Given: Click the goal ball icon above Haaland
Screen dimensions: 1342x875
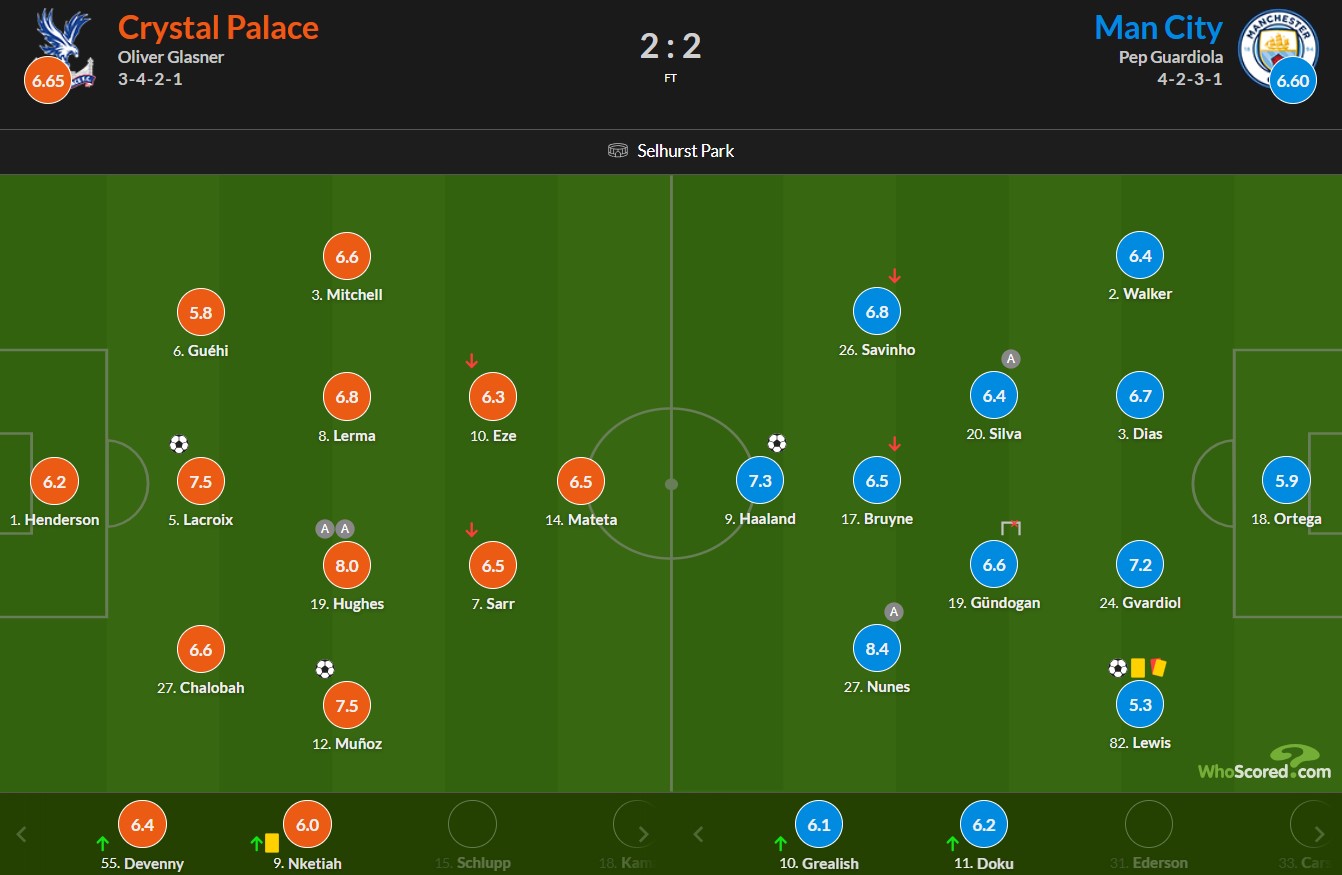Looking at the screenshot, I should (x=777, y=443).
